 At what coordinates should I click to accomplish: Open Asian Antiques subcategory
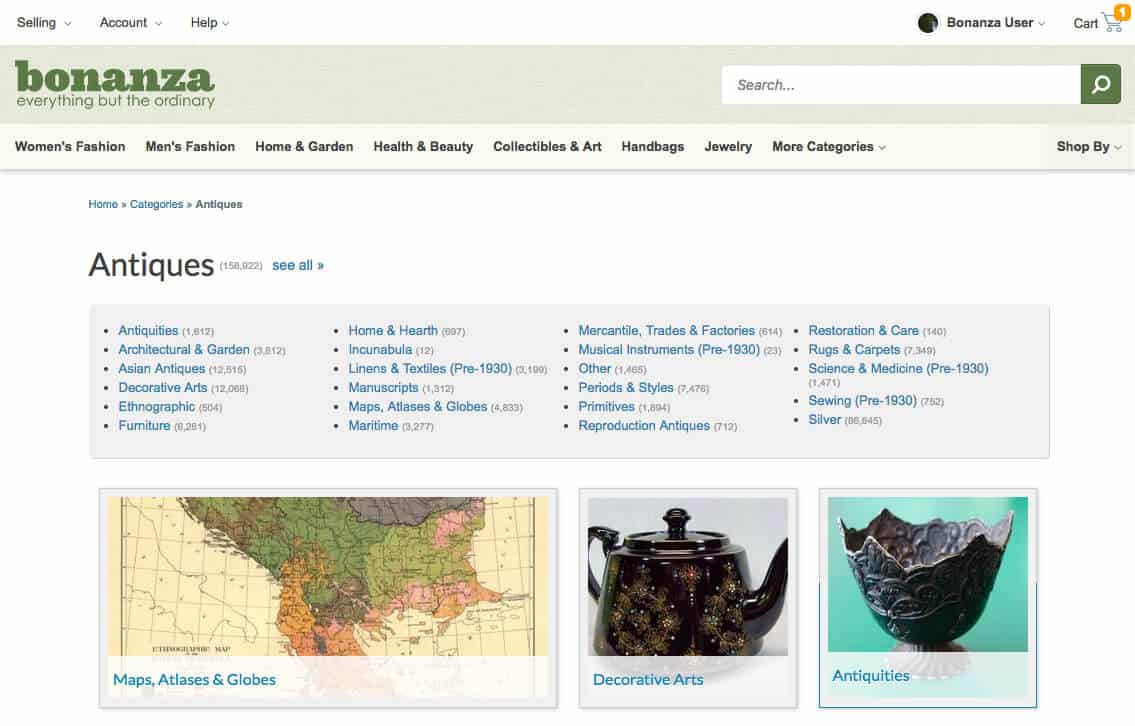pyautogui.click(x=161, y=368)
